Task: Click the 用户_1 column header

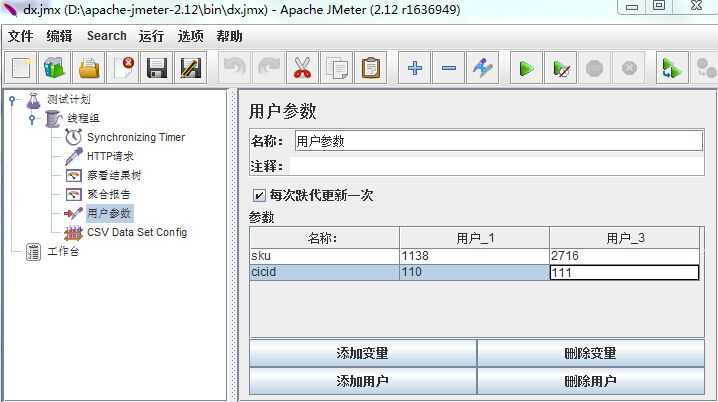Action: 474,238
